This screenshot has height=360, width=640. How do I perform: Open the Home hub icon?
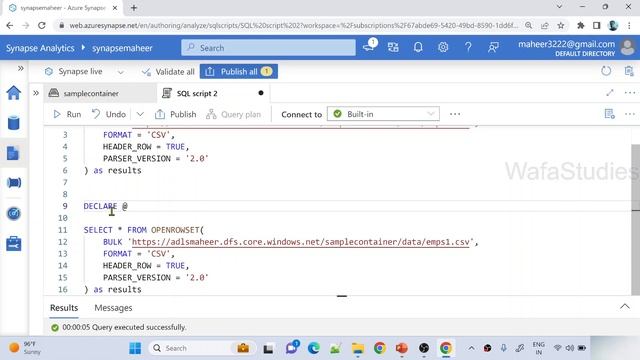13,93
